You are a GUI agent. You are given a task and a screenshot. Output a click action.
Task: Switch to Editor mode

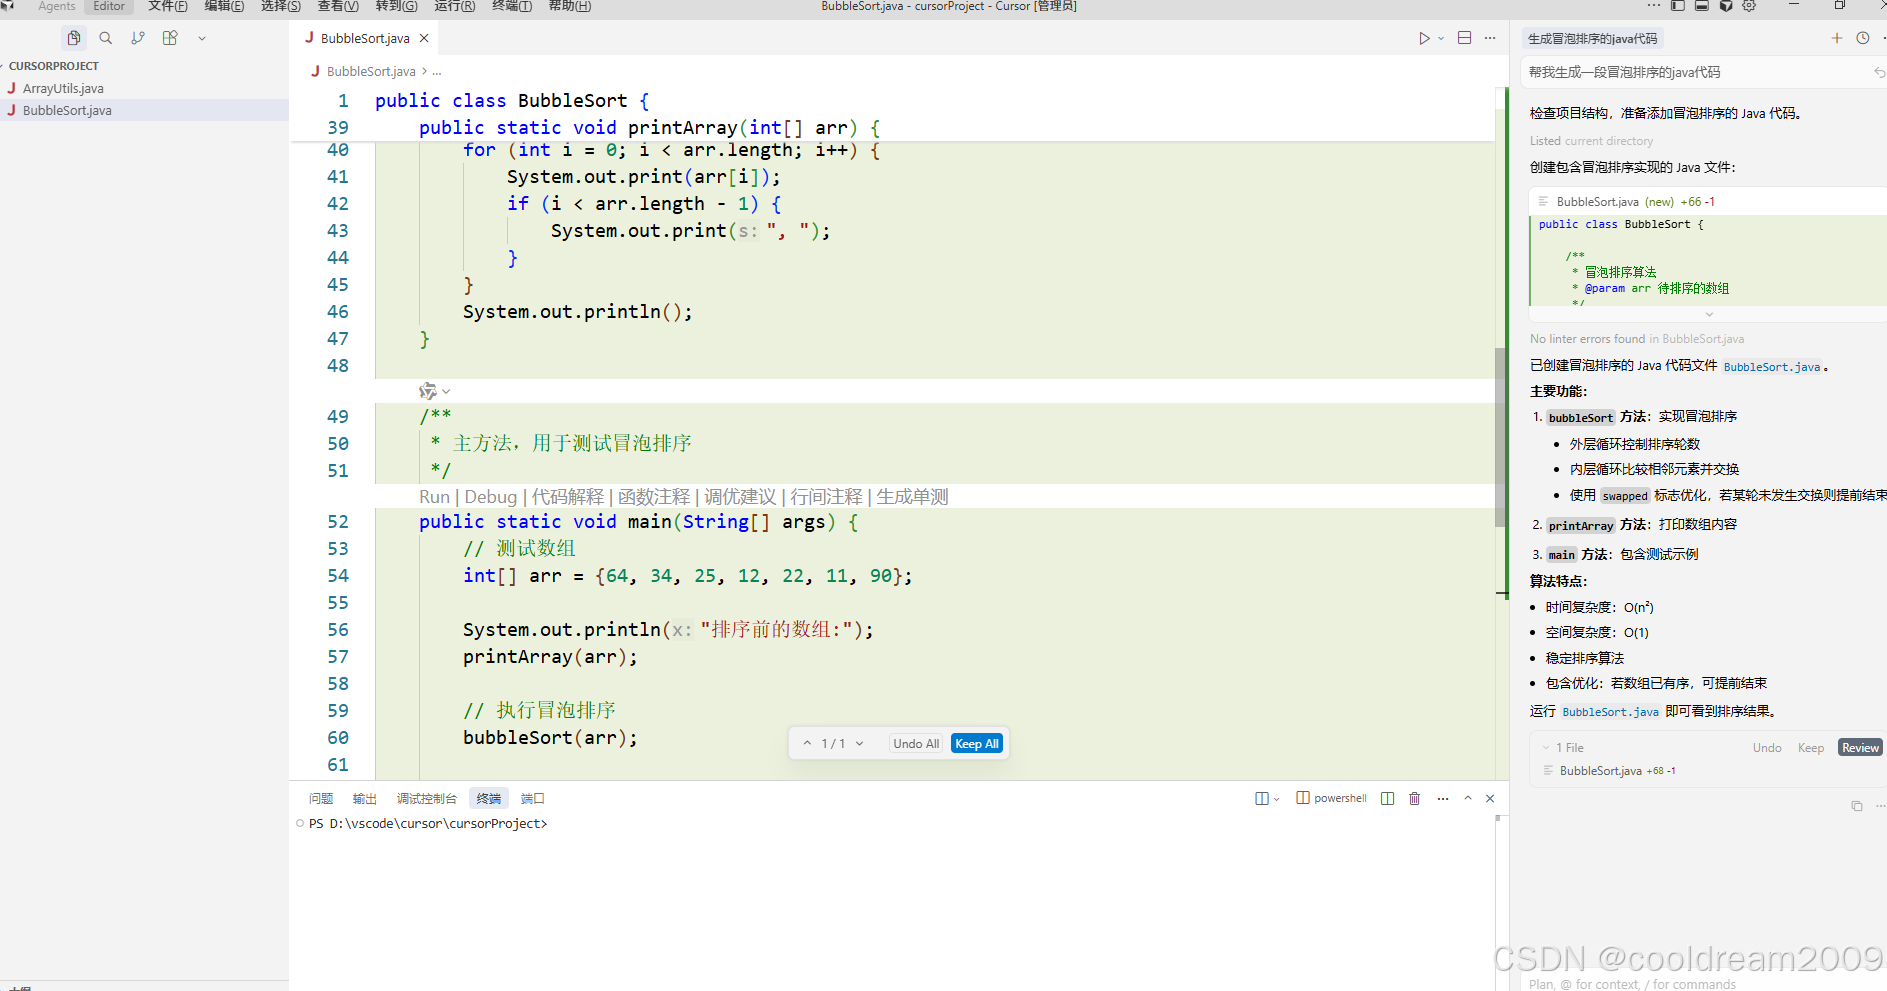109,6
